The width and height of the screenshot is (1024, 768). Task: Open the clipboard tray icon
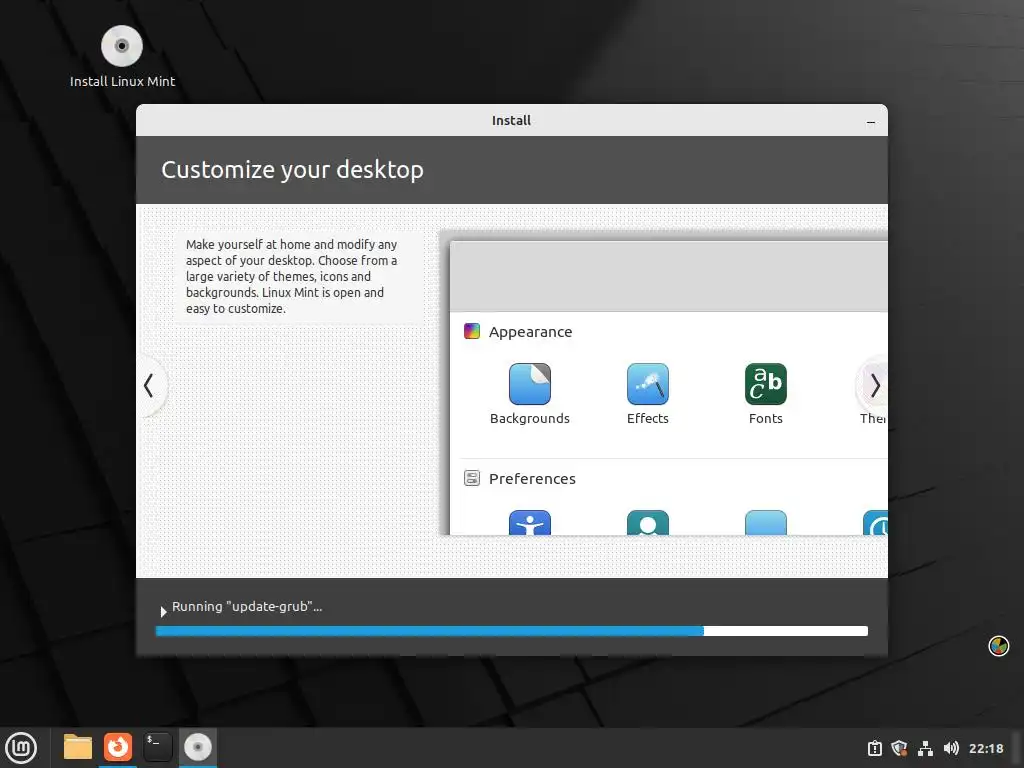tap(874, 748)
